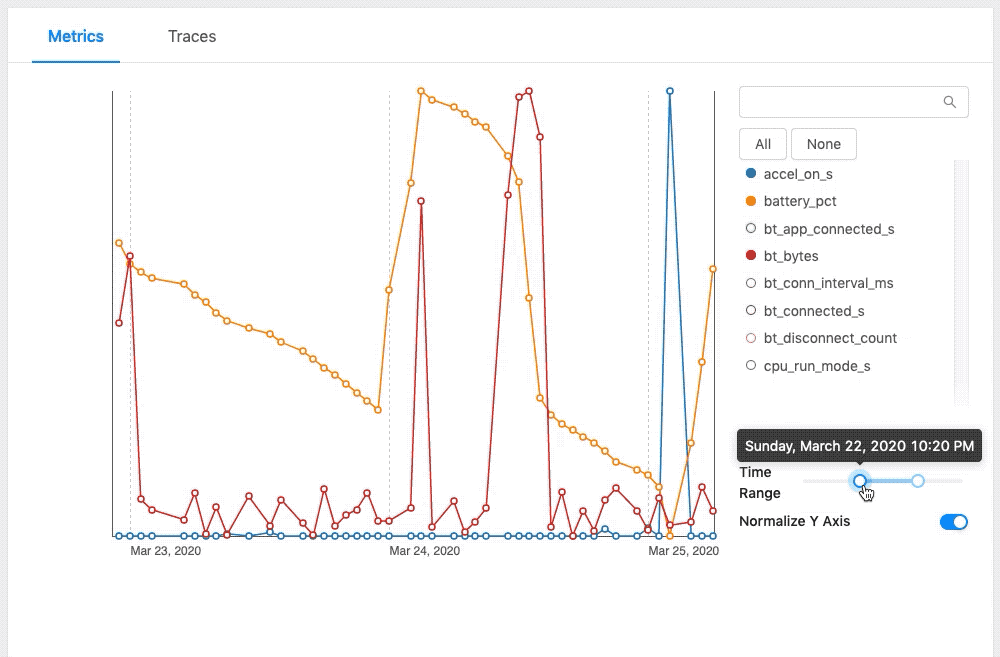Image resolution: width=1000 pixels, height=657 pixels.
Task: Toggle the accel_on_s series marker
Action: click(751, 174)
